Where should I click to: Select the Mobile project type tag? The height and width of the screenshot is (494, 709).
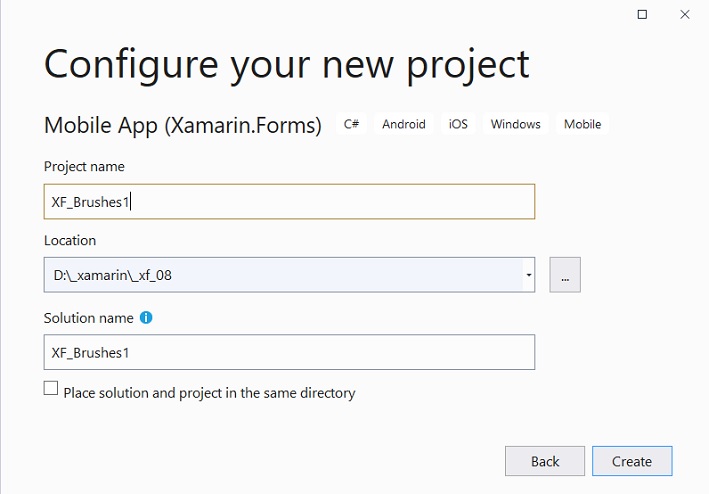click(x=582, y=124)
